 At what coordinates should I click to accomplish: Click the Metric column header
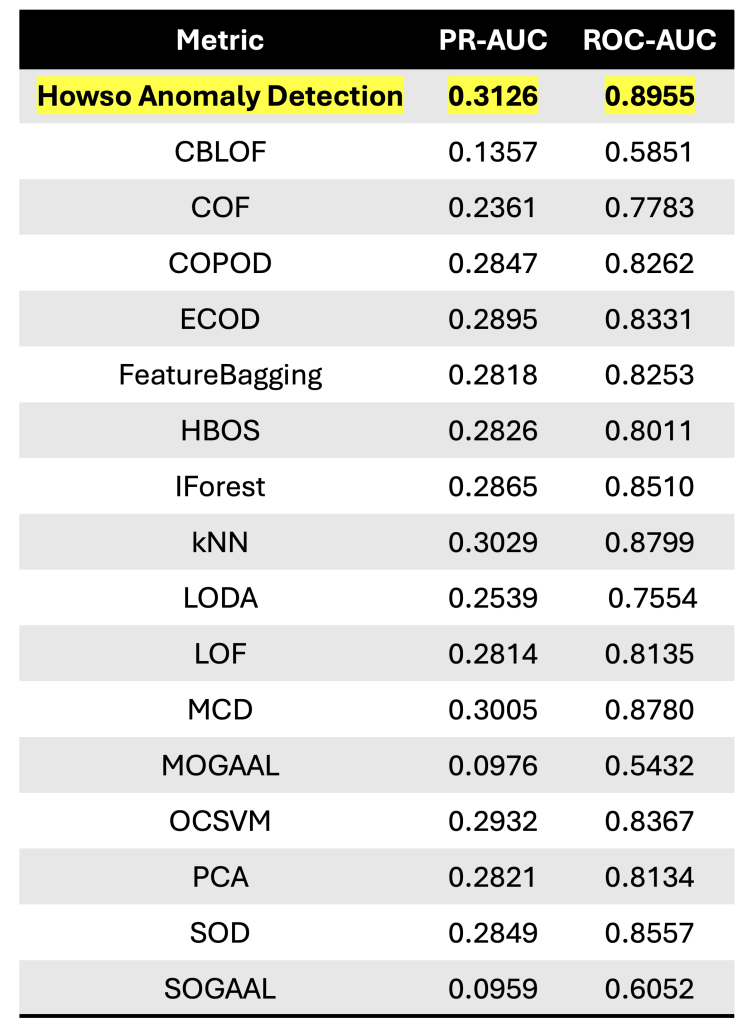pos(220,40)
